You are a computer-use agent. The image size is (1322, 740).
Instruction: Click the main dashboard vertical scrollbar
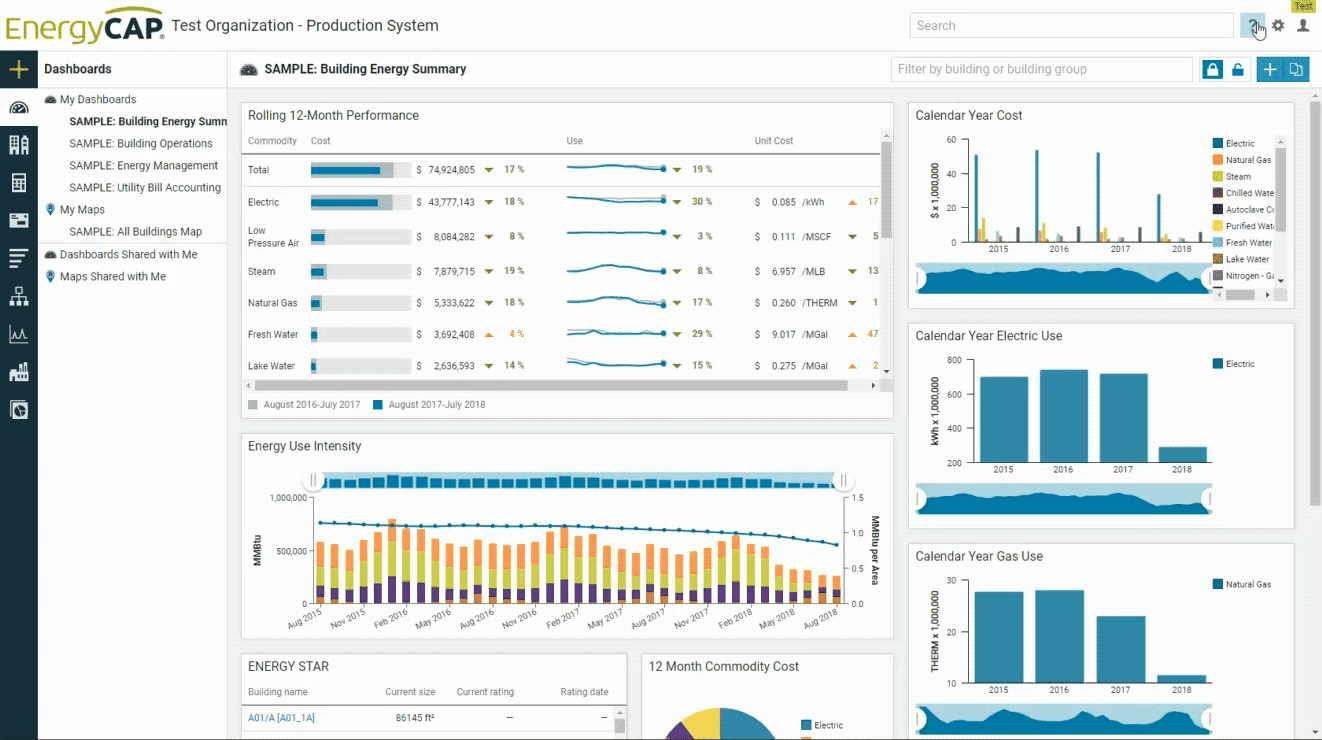(1314, 303)
